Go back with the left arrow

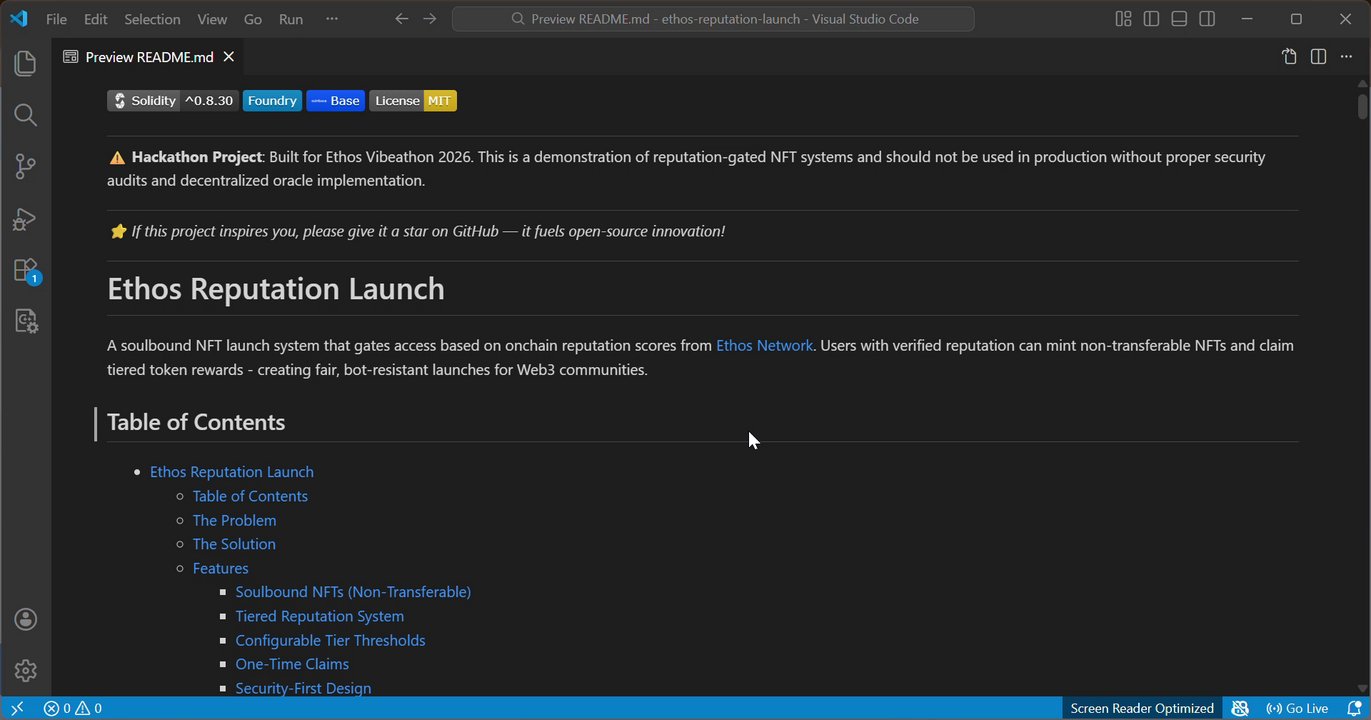pos(402,19)
